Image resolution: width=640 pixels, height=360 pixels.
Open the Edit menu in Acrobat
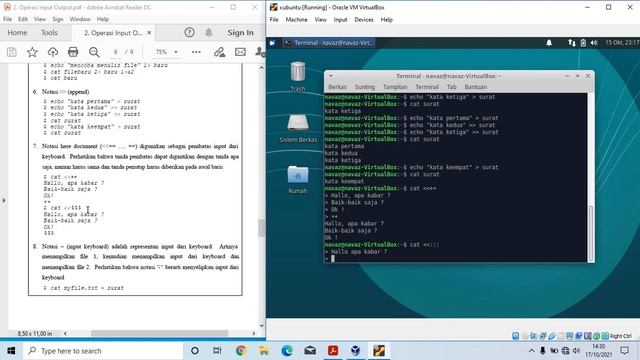(23, 19)
